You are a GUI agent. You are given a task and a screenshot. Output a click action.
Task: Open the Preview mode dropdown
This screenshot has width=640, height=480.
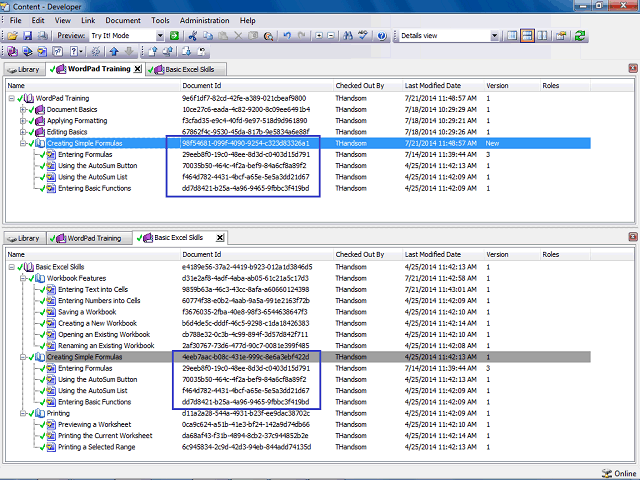(x=160, y=36)
